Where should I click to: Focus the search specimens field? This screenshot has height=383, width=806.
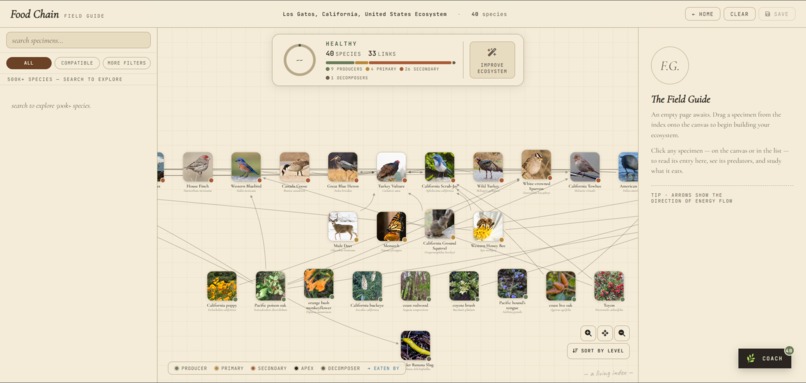[79, 40]
